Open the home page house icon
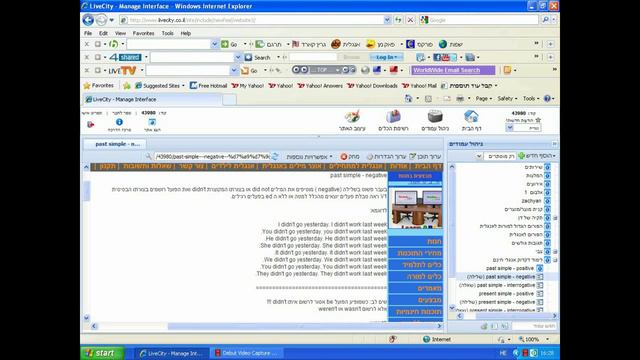This screenshot has width=640, height=360. click(x=471, y=117)
